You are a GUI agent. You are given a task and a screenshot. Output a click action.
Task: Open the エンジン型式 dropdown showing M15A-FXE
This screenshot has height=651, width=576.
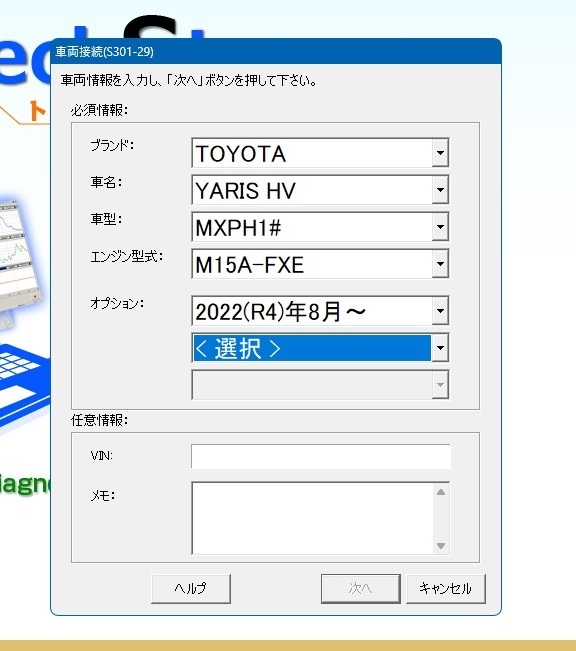pyautogui.click(x=320, y=264)
